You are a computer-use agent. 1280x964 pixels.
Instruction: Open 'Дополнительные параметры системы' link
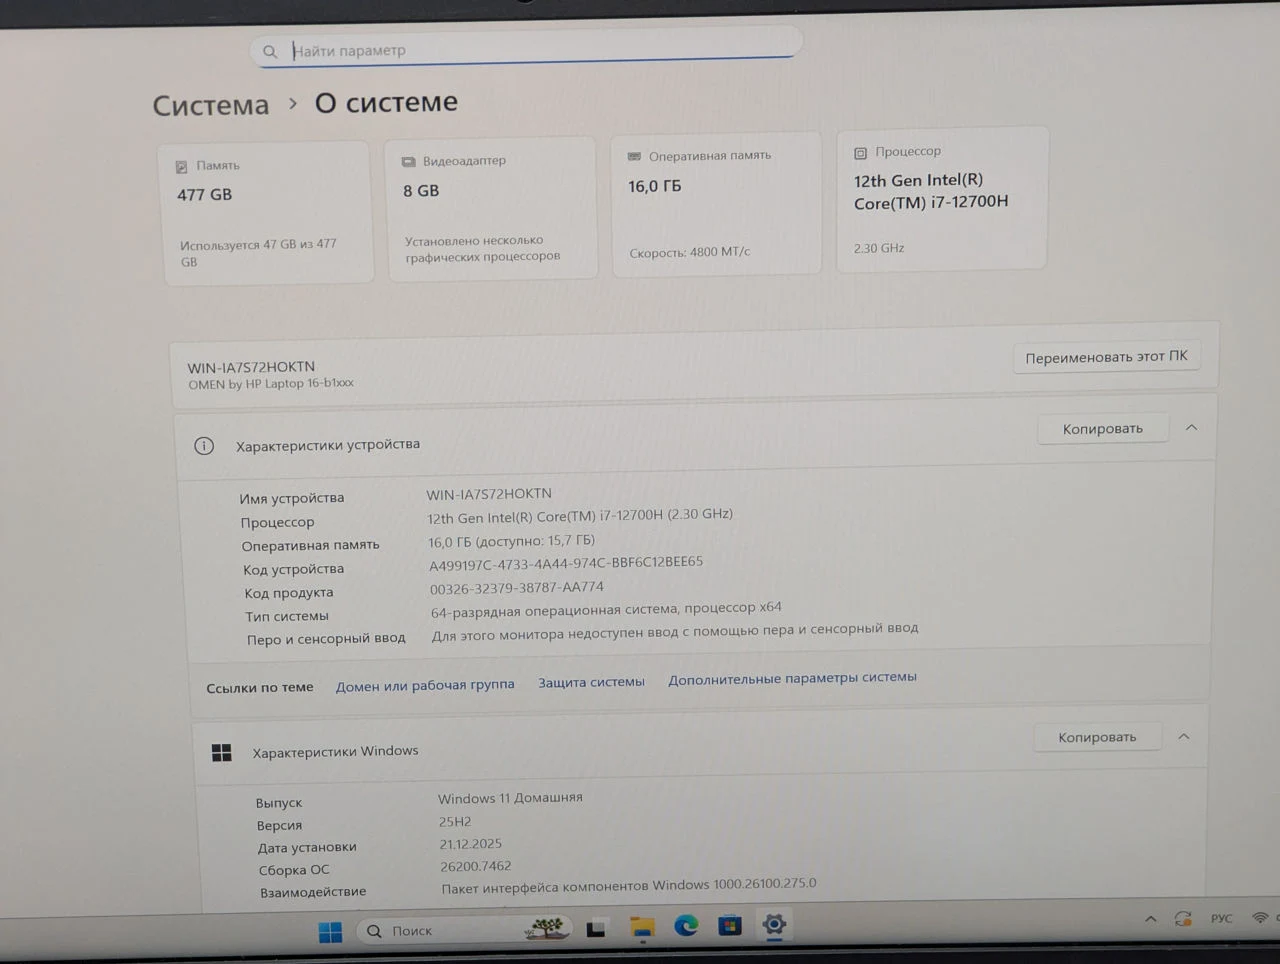pos(792,678)
